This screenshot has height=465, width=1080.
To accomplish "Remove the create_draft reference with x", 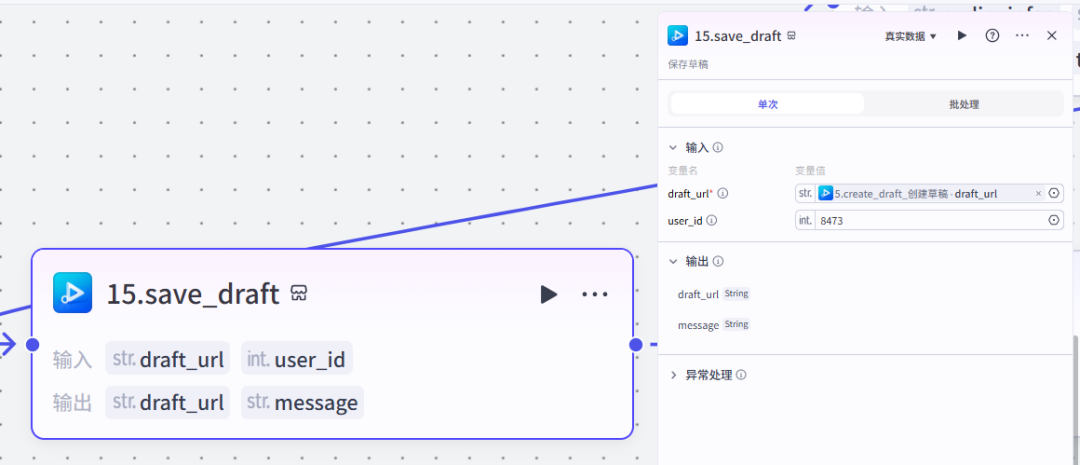I will point(1038,194).
